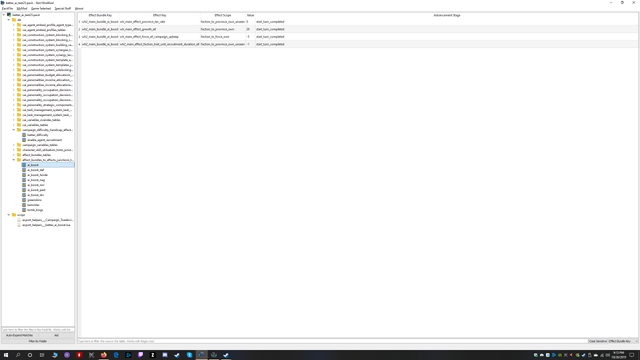640x360 pixels.
Task: Open the Windows Start menu
Action: click(6, 355)
